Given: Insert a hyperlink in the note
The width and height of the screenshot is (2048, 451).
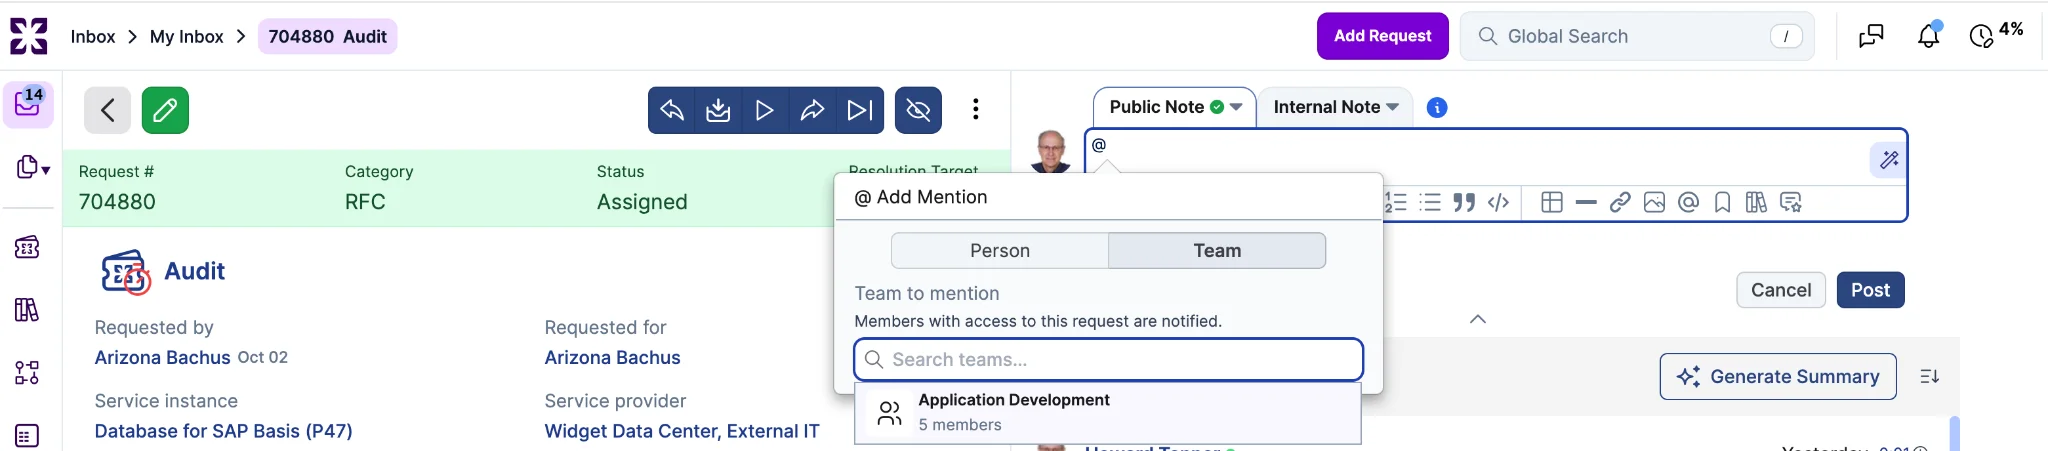Looking at the screenshot, I should point(1620,203).
